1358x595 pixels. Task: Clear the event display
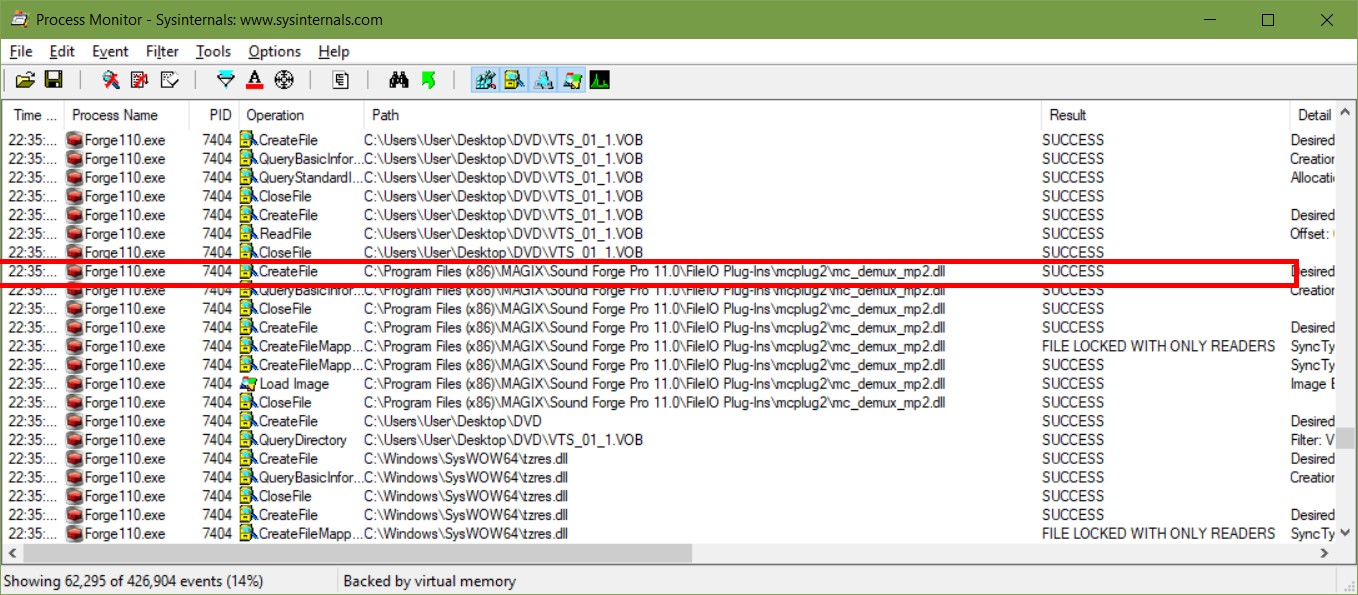(169, 80)
